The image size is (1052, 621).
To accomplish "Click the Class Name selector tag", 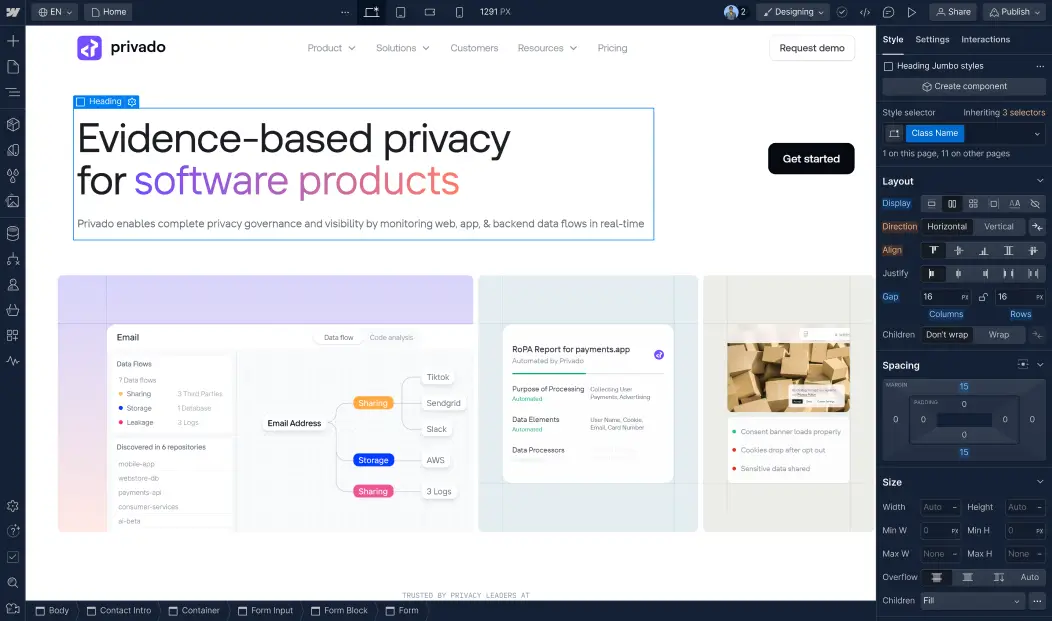I will click(935, 133).
